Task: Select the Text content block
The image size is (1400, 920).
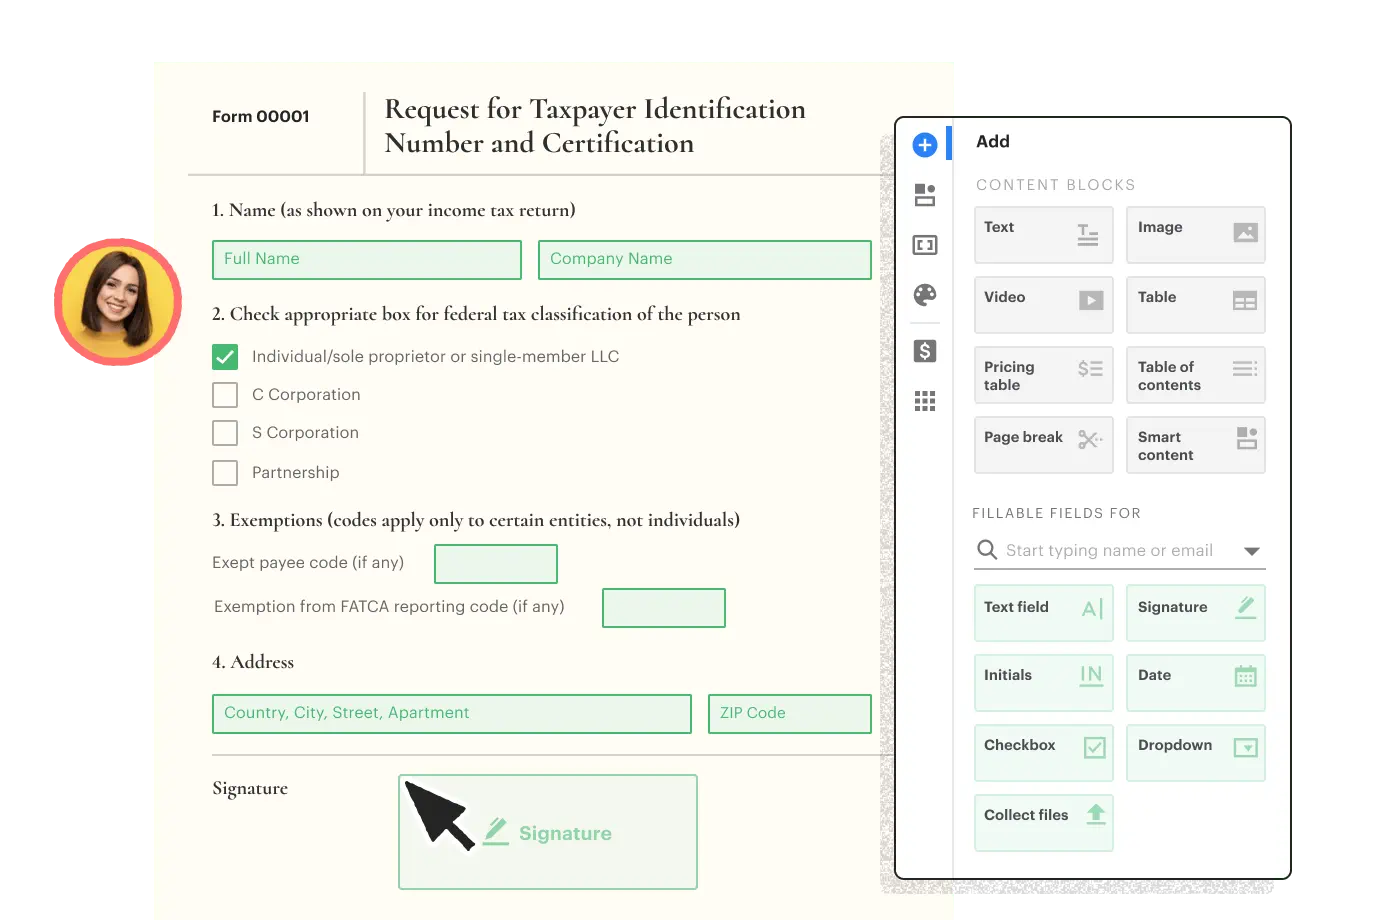Action: 1044,235
